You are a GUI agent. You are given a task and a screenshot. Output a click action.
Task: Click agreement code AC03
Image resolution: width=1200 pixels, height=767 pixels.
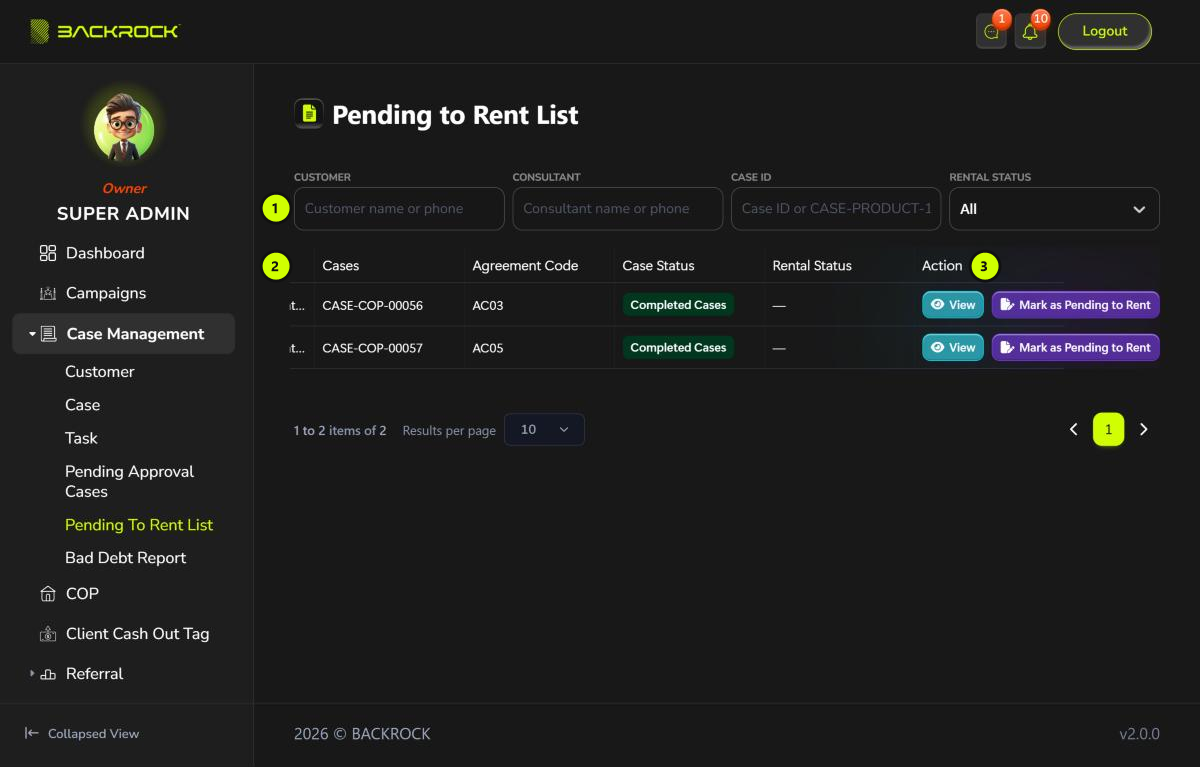(x=488, y=305)
